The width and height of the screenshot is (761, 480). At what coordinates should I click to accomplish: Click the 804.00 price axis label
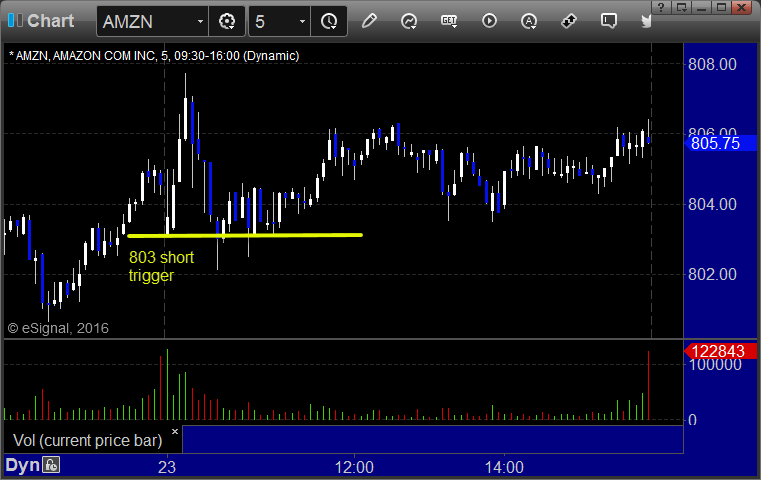tap(712, 204)
